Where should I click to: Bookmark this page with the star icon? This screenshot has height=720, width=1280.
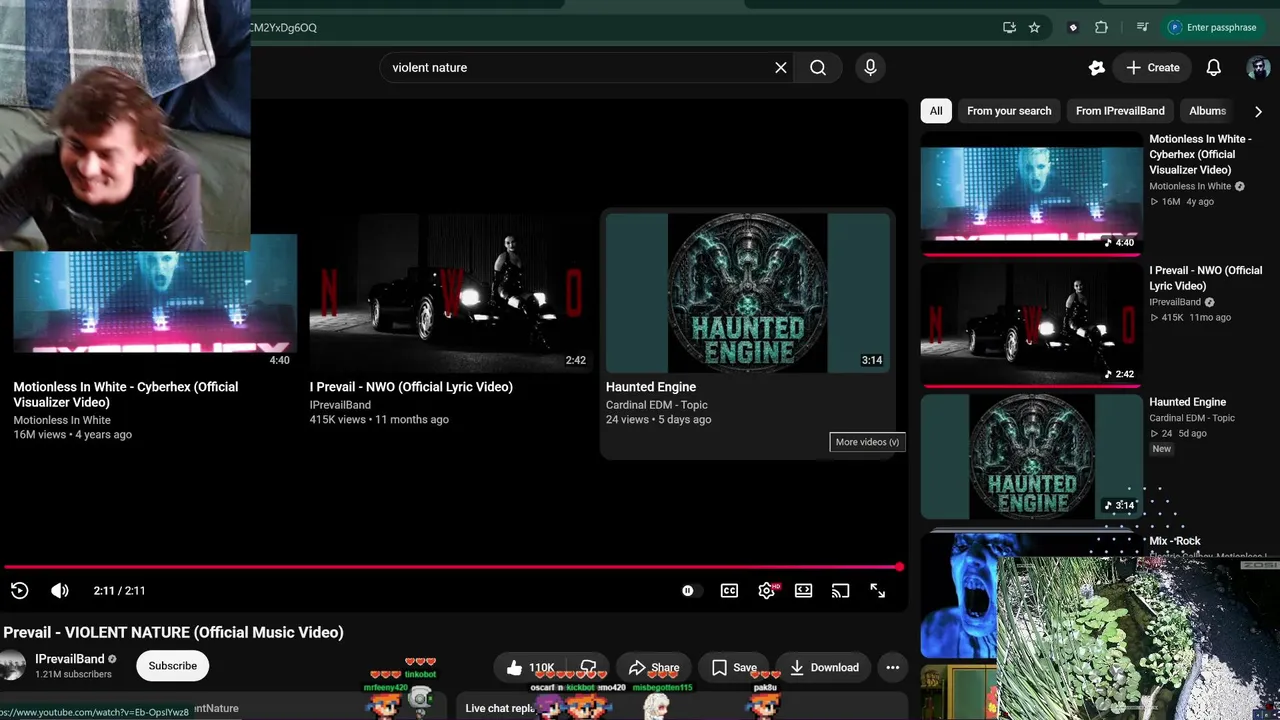tap(1035, 28)
